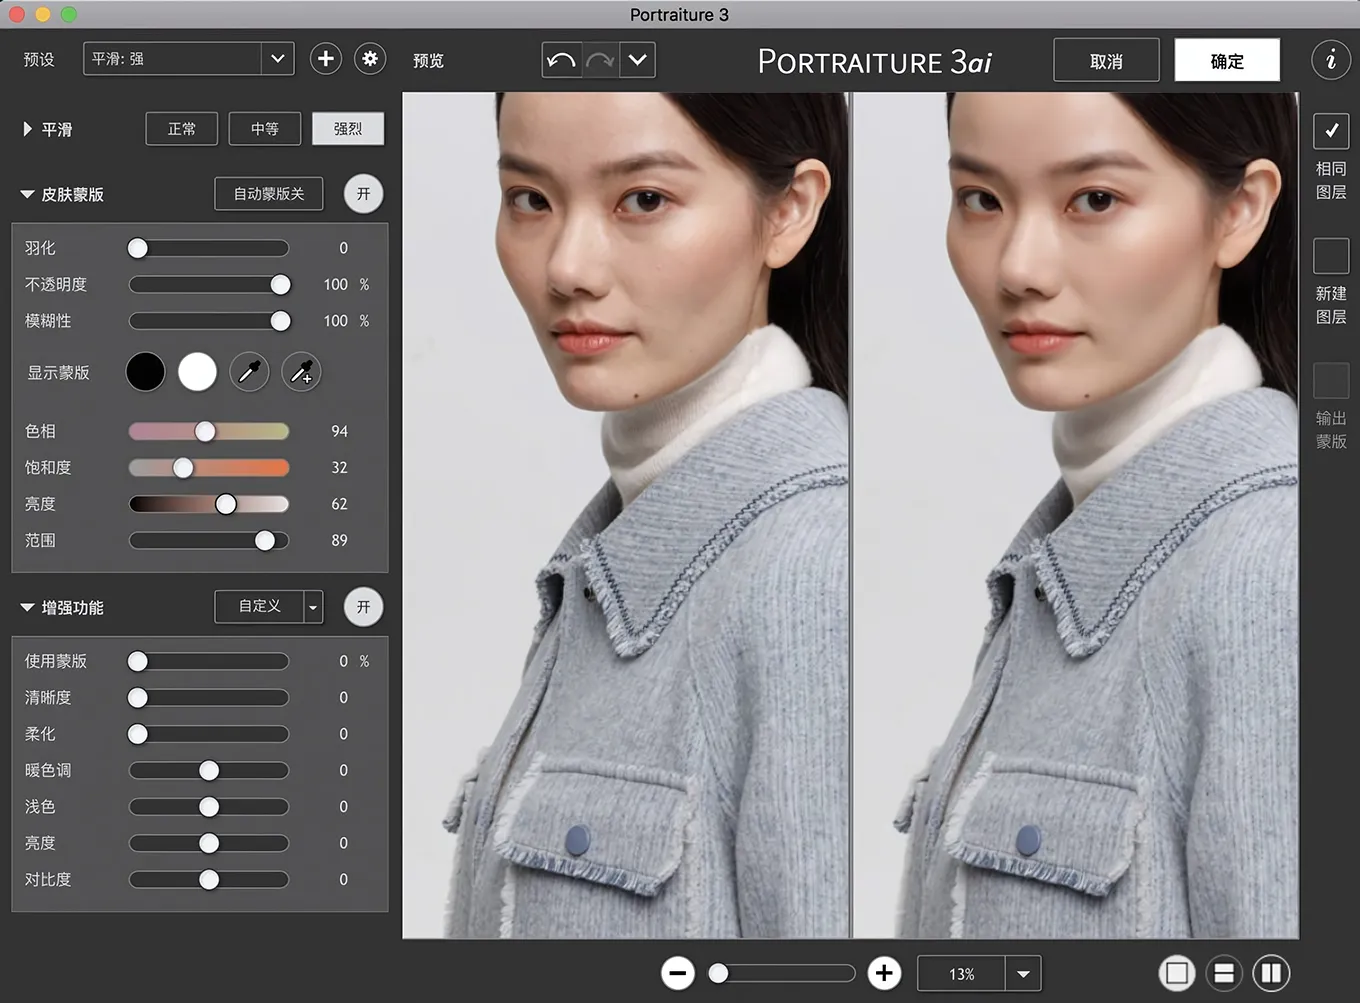Uncheck the 相同图层 checkbox
This screenshot has width=1360, height=1003.
[x=1331, y=131]
